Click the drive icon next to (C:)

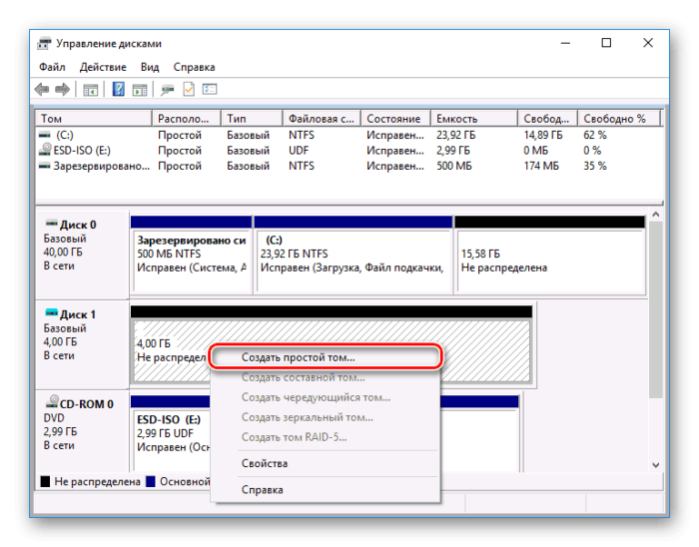45,135
